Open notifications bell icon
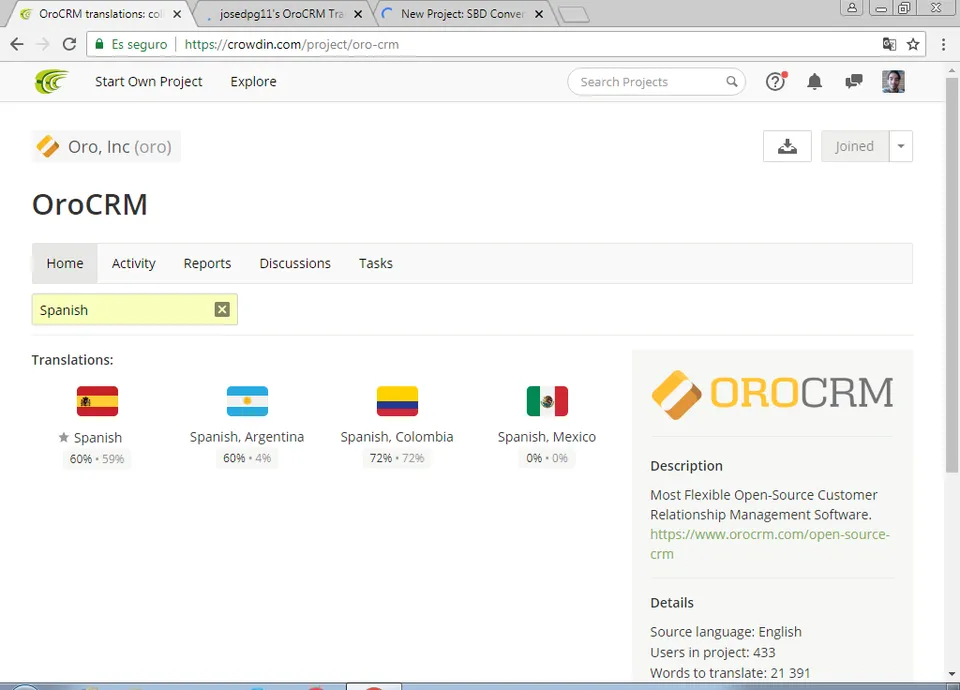 [814, 81]
